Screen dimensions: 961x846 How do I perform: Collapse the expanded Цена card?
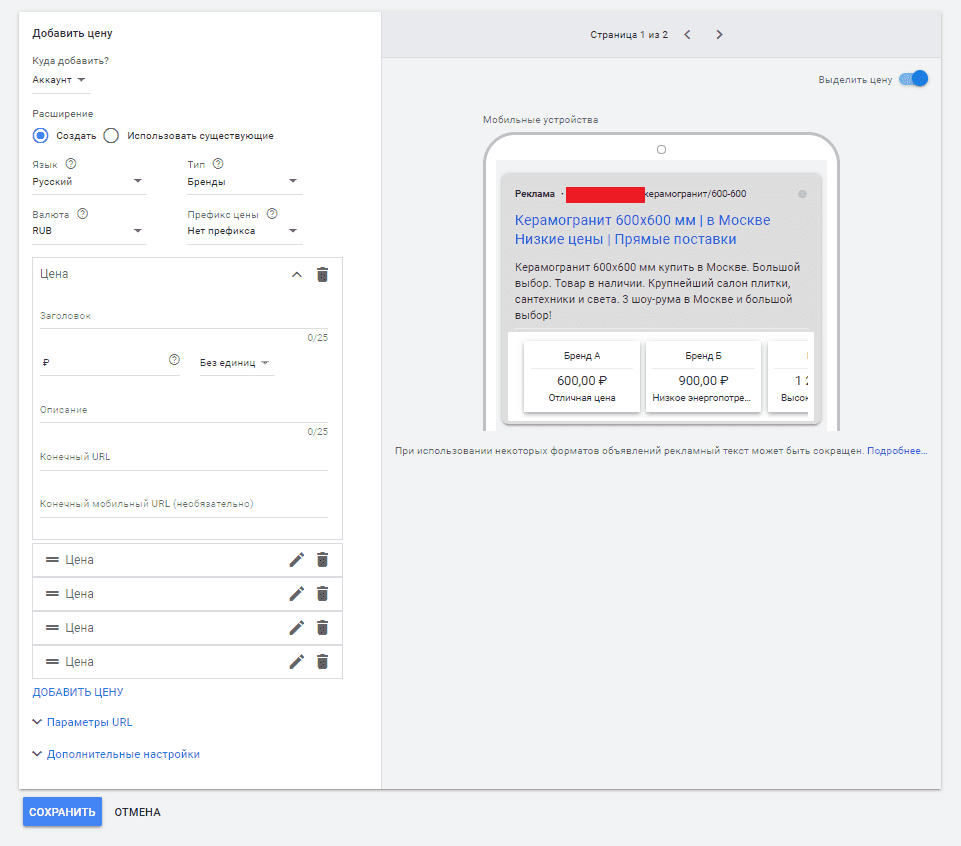[x=297, y=275]
